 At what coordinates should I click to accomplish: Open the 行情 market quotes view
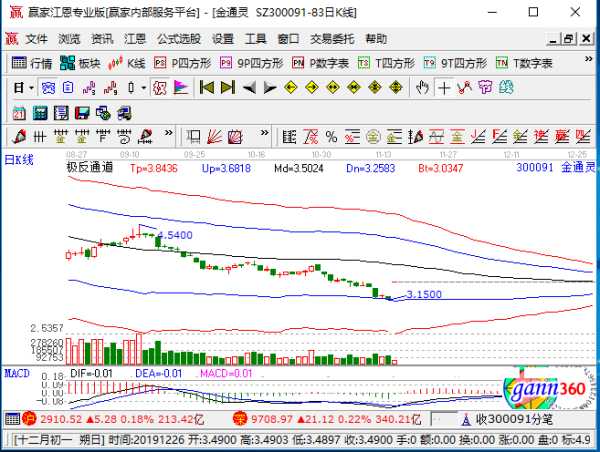click(x=32, y=63)
